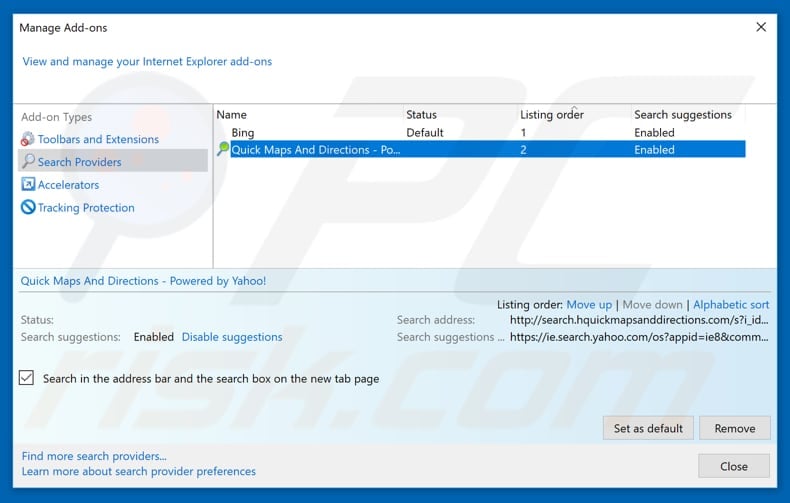Click Quick Maps row Enabled suggestions cell

click(x=654, y=150)
